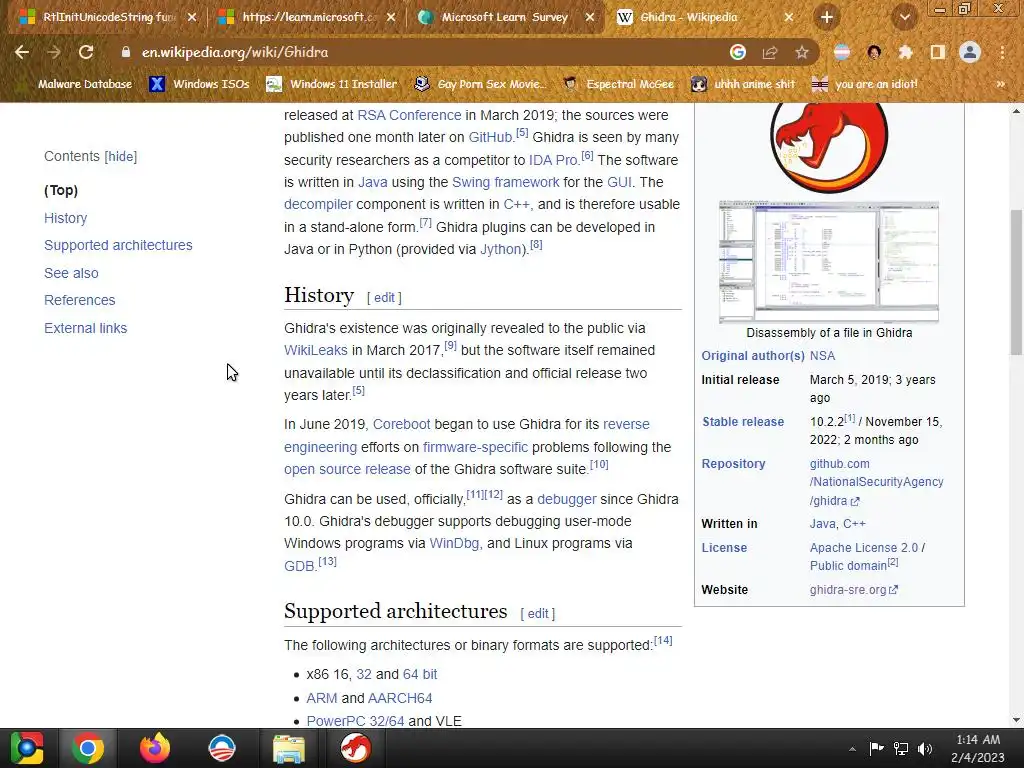The width and height of the screenshot is (1024, 768).
Task: Jump to (Top) in contents
Action: [61, 190]
